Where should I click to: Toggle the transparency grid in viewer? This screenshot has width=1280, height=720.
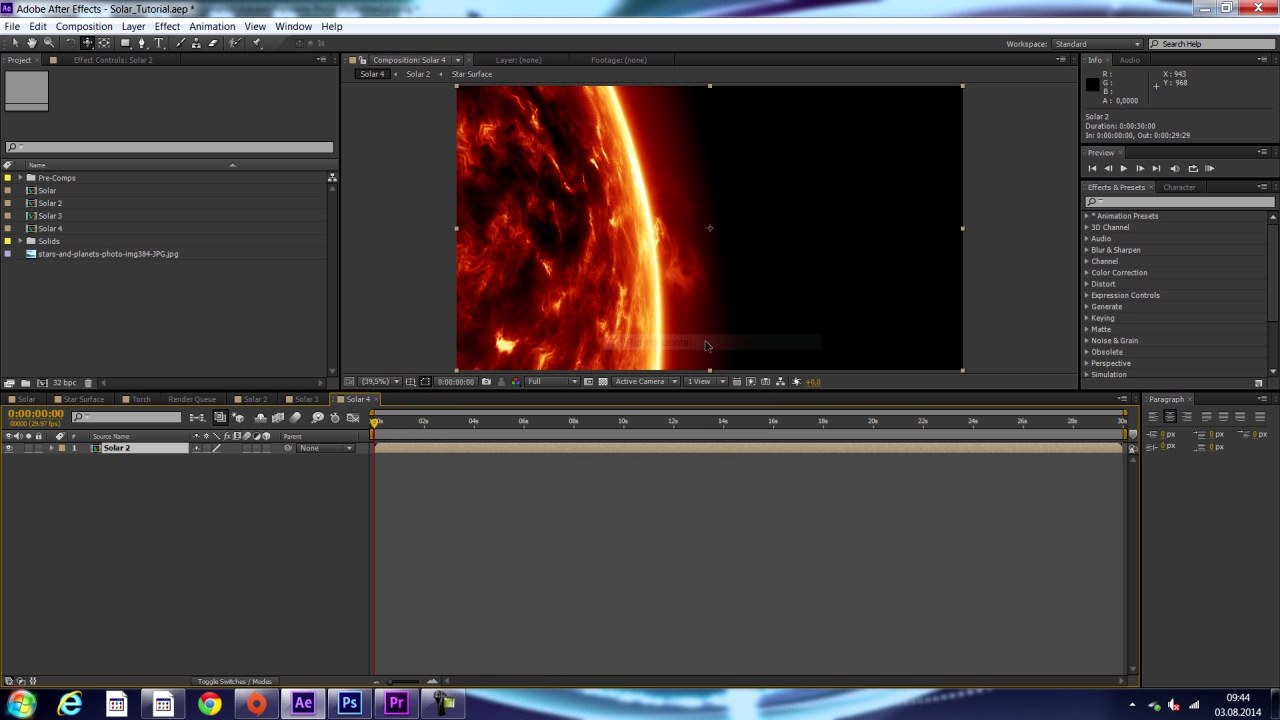[x=602, y=382]
